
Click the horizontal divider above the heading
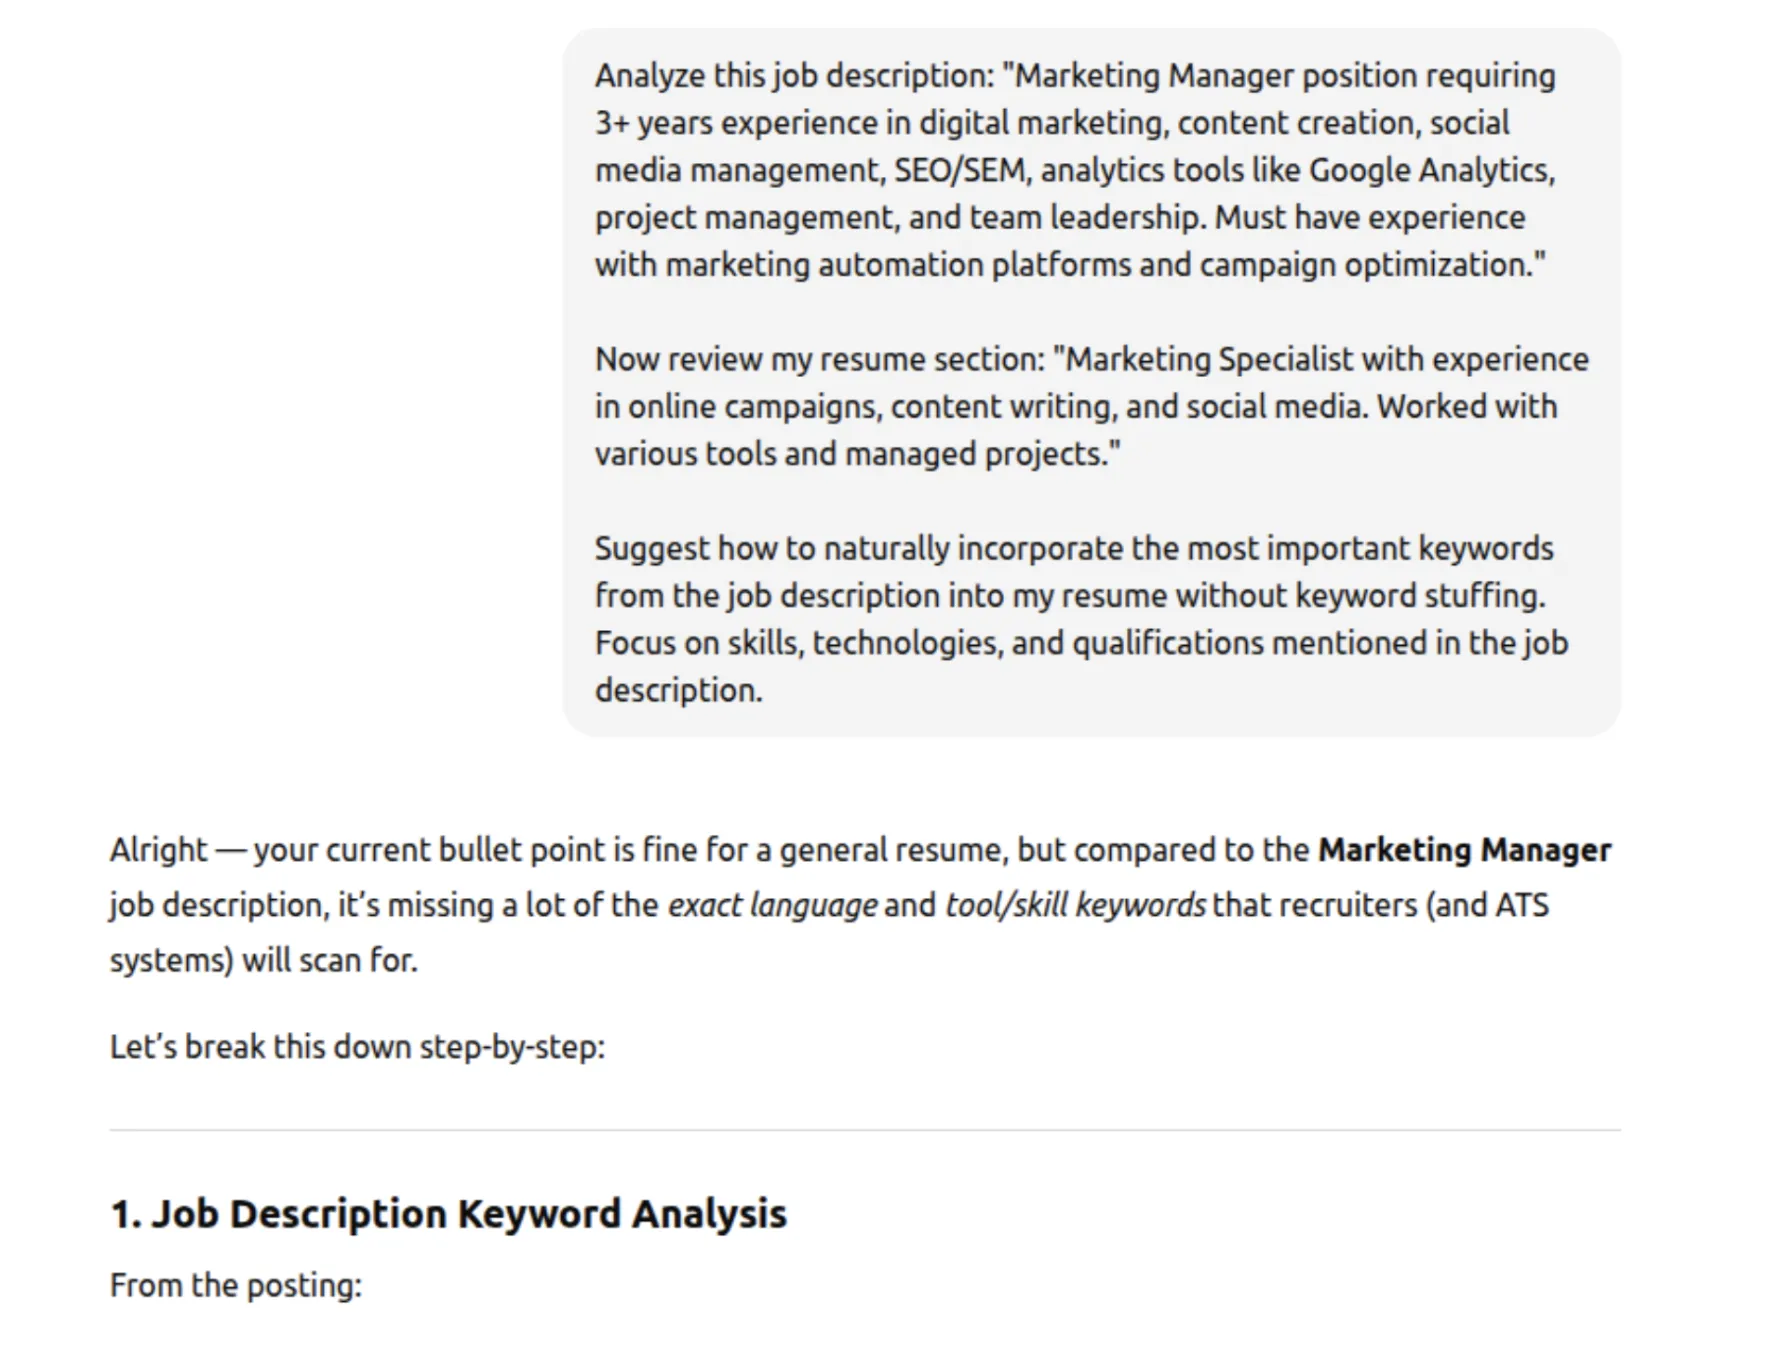pyautogui.click(x=865, y=1130)
